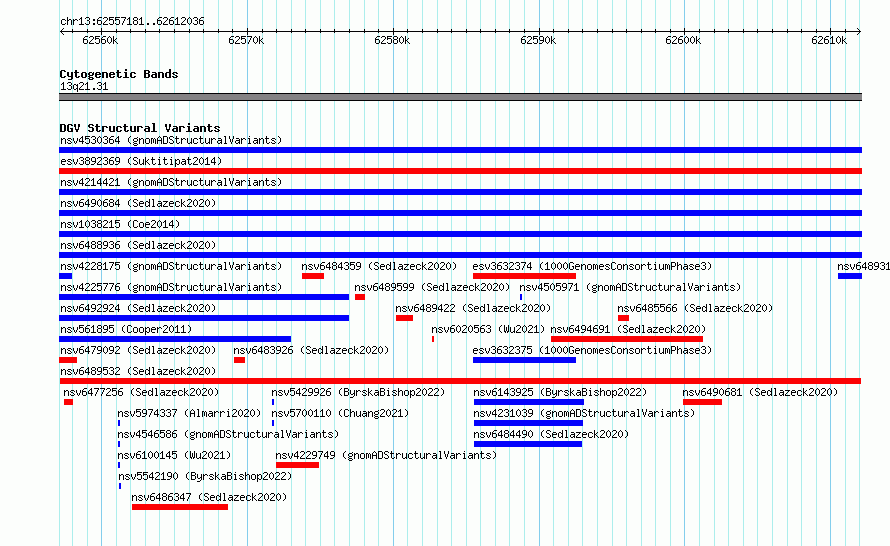Click the Cytogenetic Bands track title
890x546 pixels.
click(119, 74)
